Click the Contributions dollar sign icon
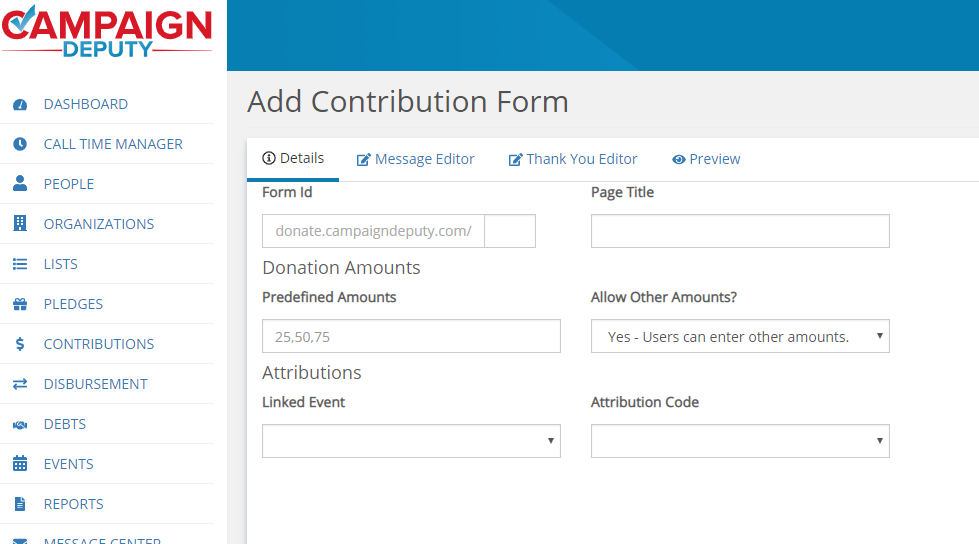 [x=20, y=344]
